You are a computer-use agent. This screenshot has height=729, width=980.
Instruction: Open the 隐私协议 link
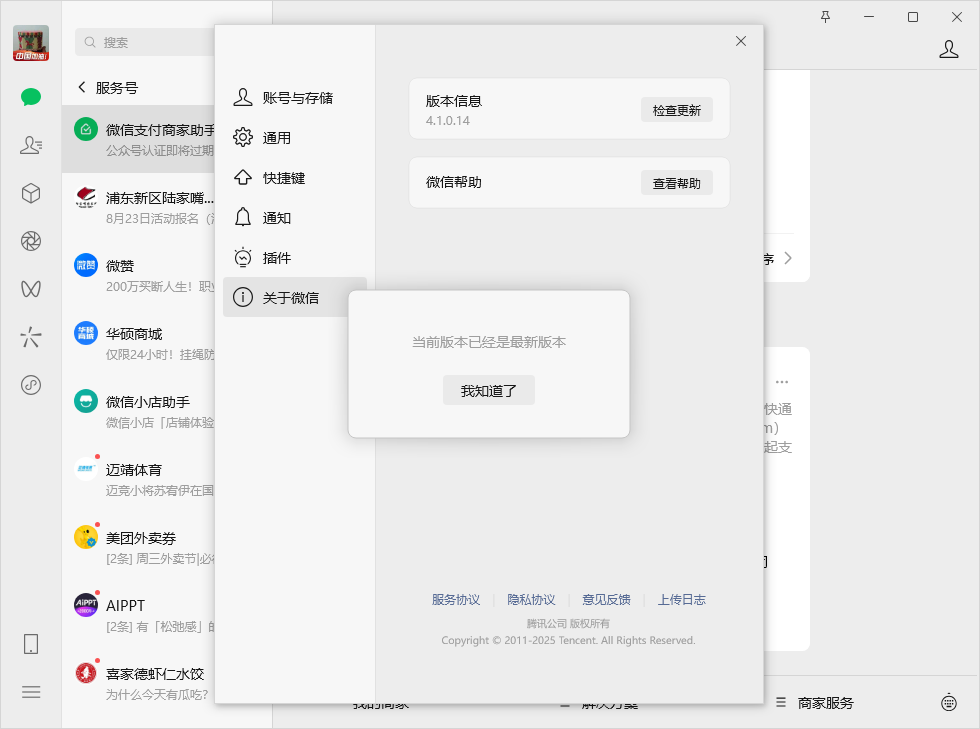pyautogui.click(x=531, y=600)
